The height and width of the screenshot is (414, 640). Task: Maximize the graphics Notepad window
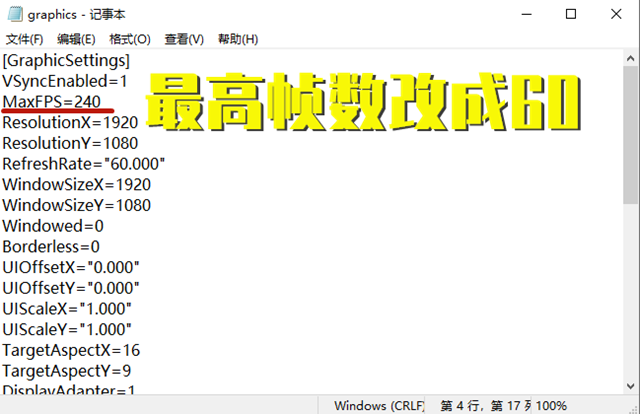(x=571, y=14)
